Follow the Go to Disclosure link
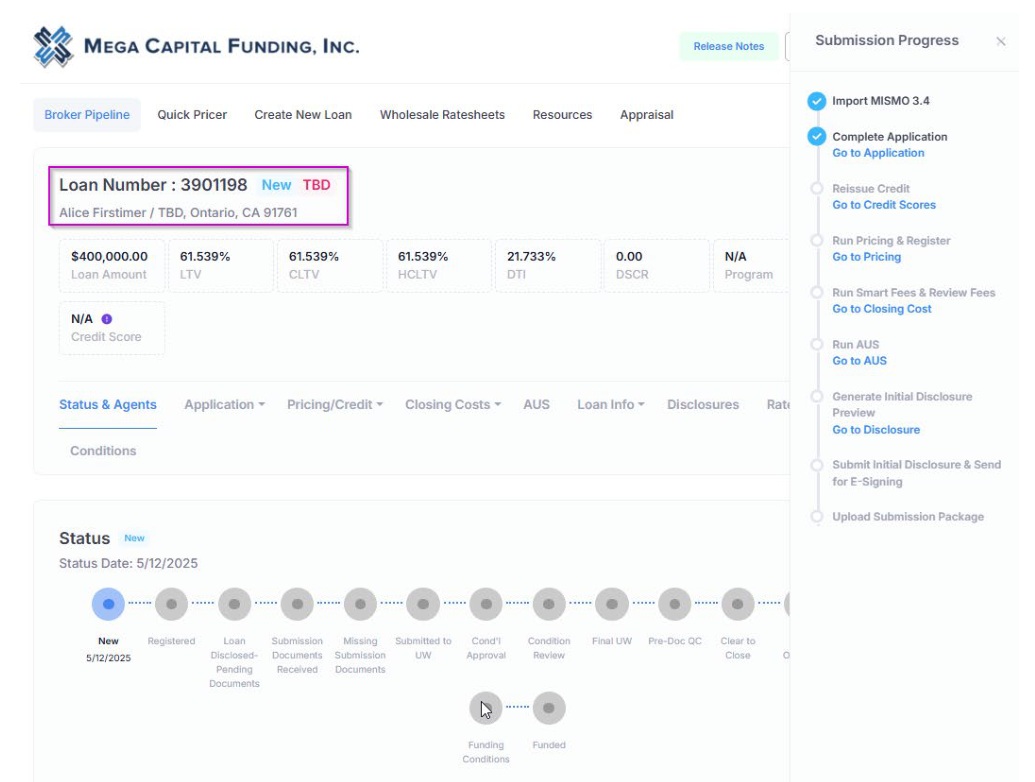Screen dimensions: 1035x782 point(876,430)
